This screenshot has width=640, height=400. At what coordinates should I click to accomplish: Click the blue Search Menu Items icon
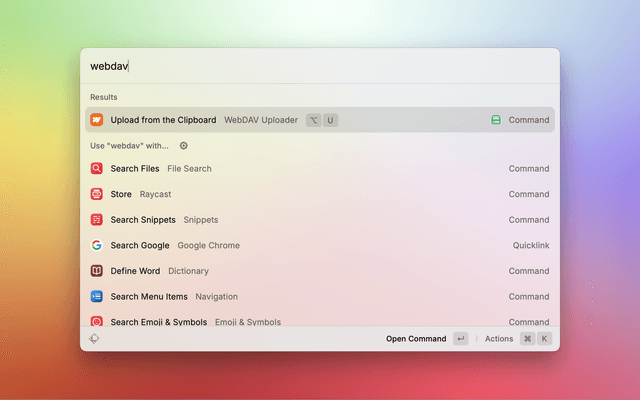pyautogui.click(x=97, y=296)
